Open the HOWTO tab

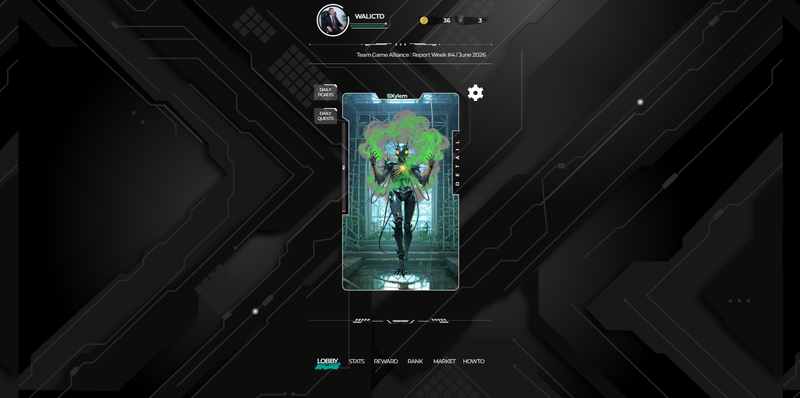coord(473,361)
